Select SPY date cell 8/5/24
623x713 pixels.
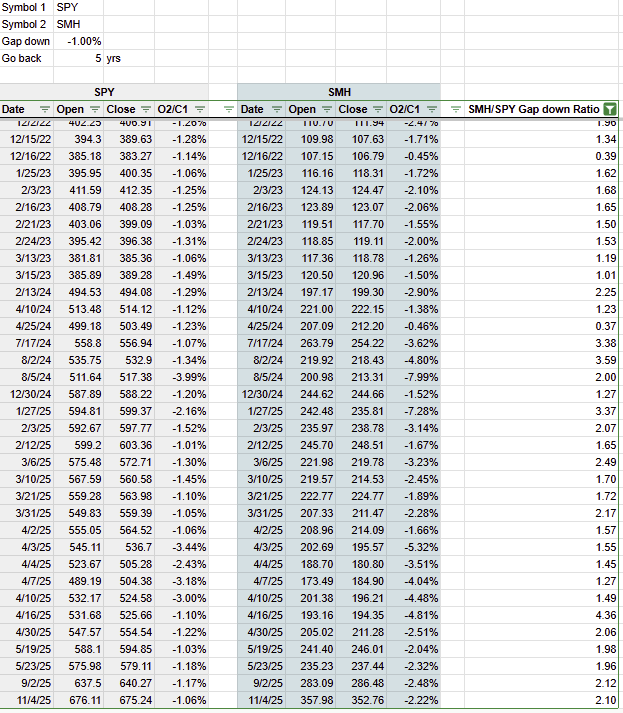[27, 377]
